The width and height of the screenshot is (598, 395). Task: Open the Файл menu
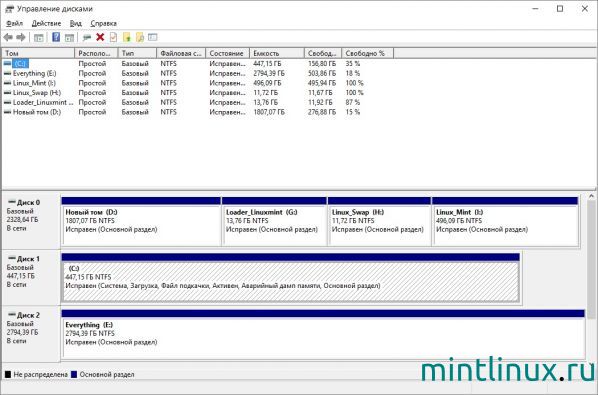coord(14,23)
